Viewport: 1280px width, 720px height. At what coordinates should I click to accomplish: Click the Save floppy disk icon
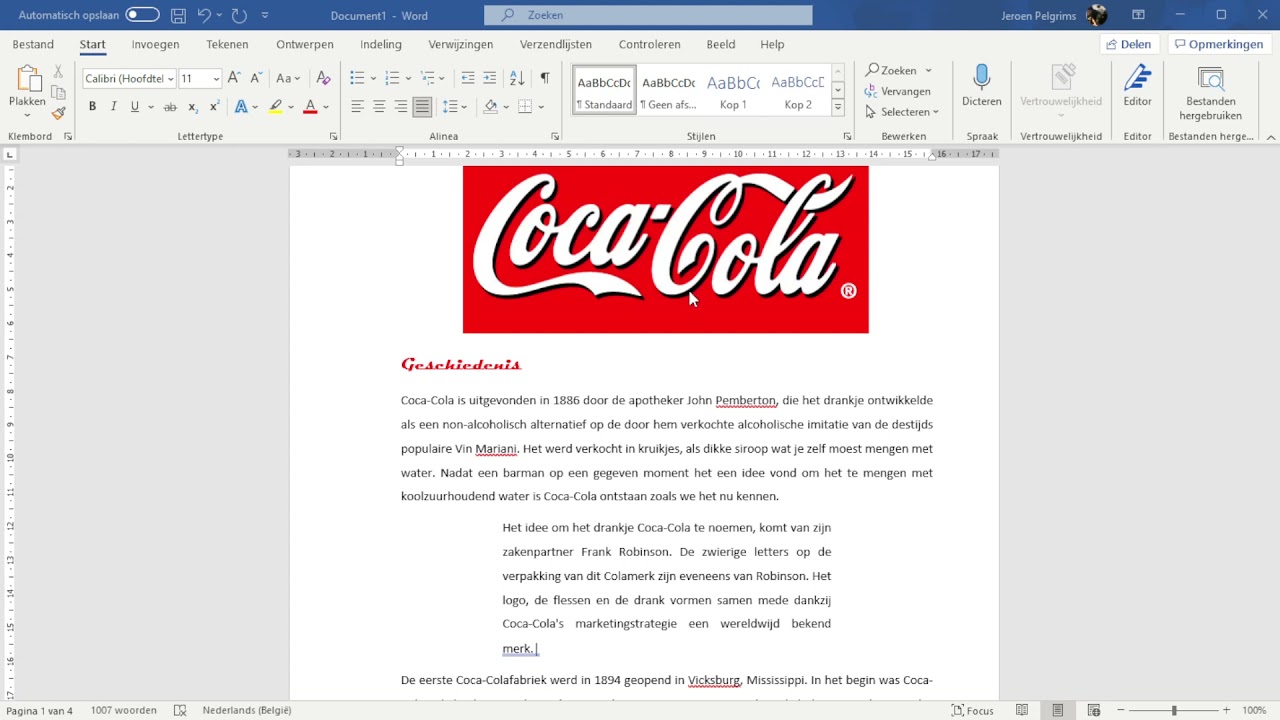click(178, 15)
